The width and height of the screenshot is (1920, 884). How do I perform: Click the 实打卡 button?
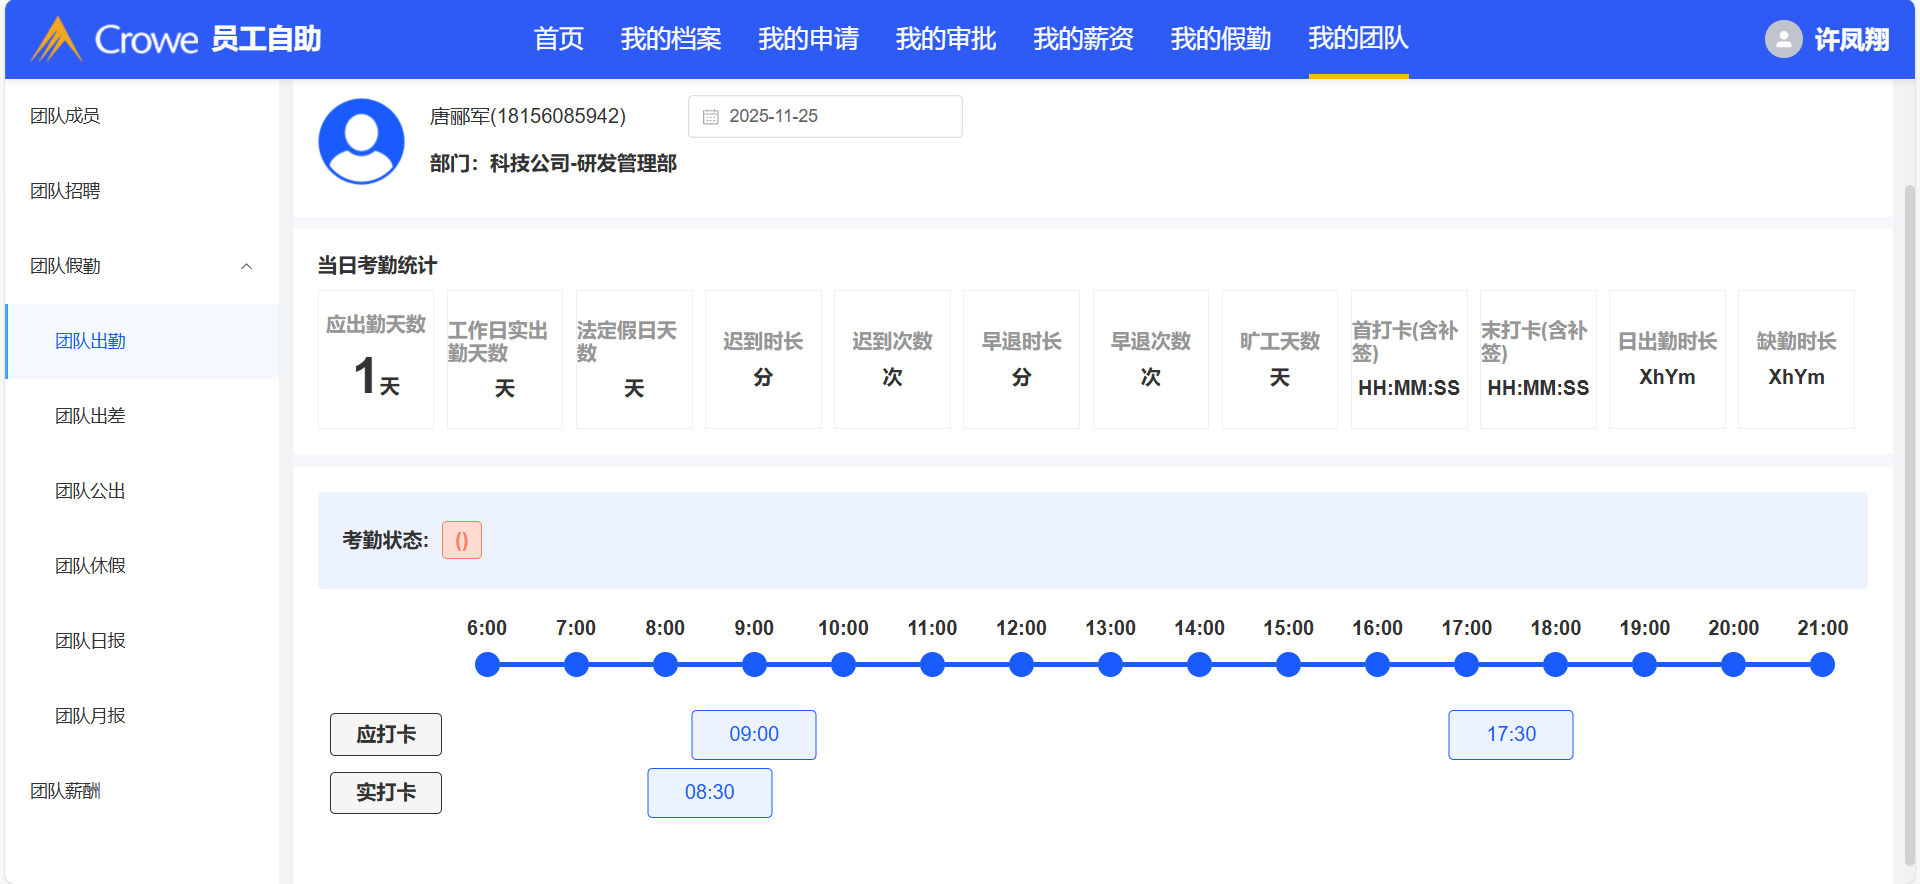coord(386,793)
